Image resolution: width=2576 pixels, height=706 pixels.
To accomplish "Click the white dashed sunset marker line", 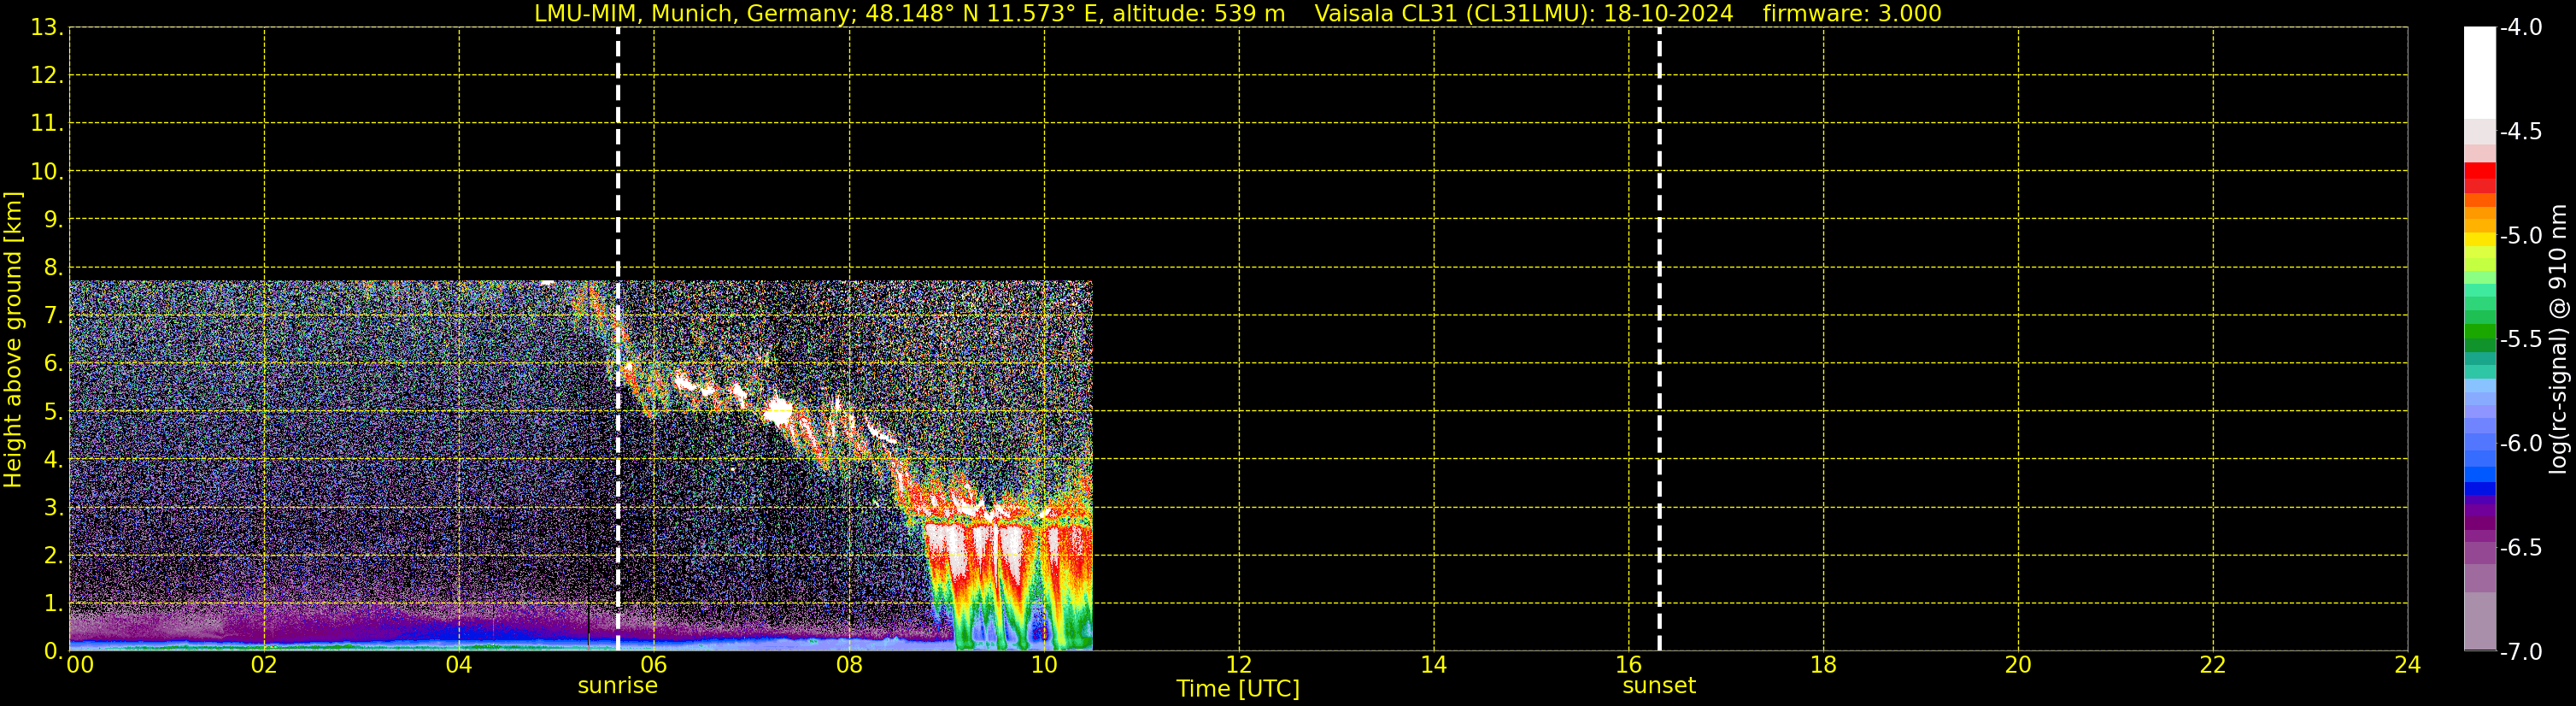I will click(x=1659, y=339).
